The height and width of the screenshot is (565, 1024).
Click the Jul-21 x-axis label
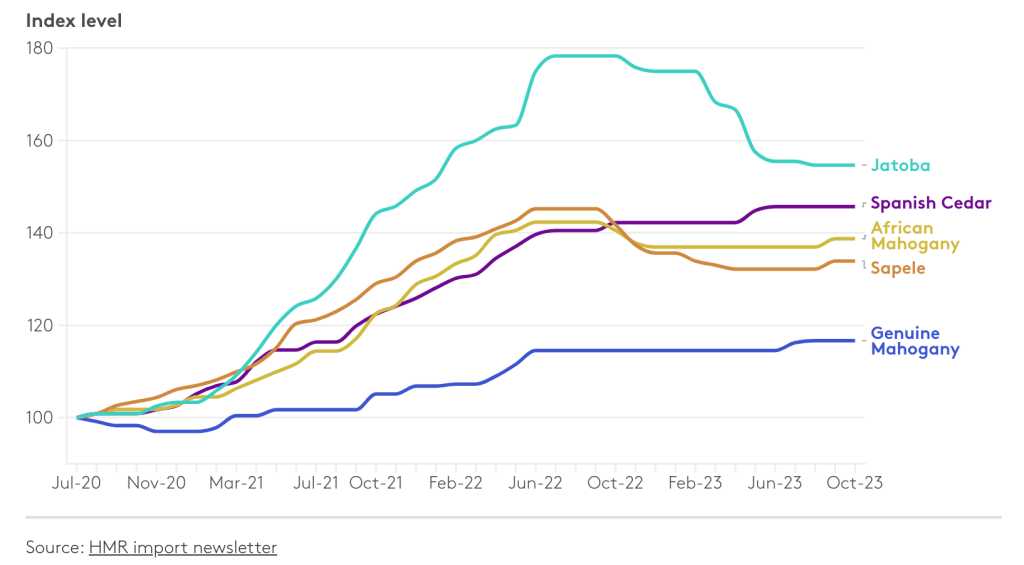(315, 482)
